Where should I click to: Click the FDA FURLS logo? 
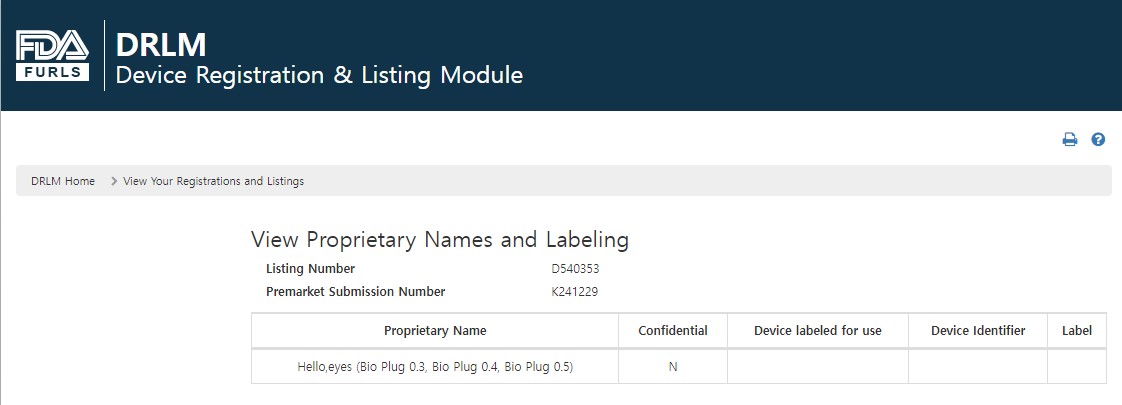[53, 55]
